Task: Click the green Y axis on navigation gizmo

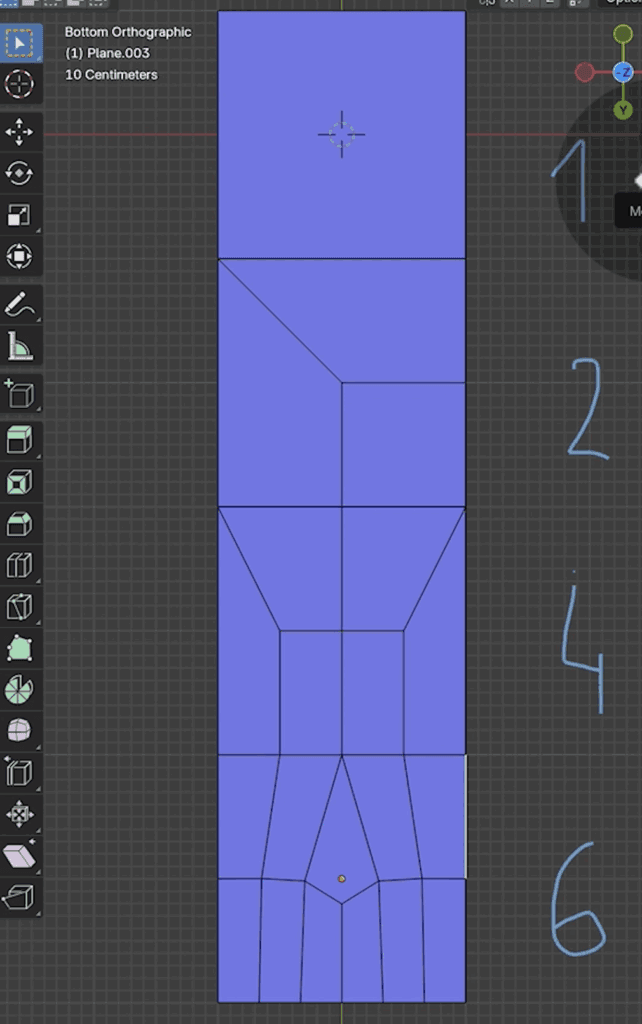Action: (x=623, y=110)
